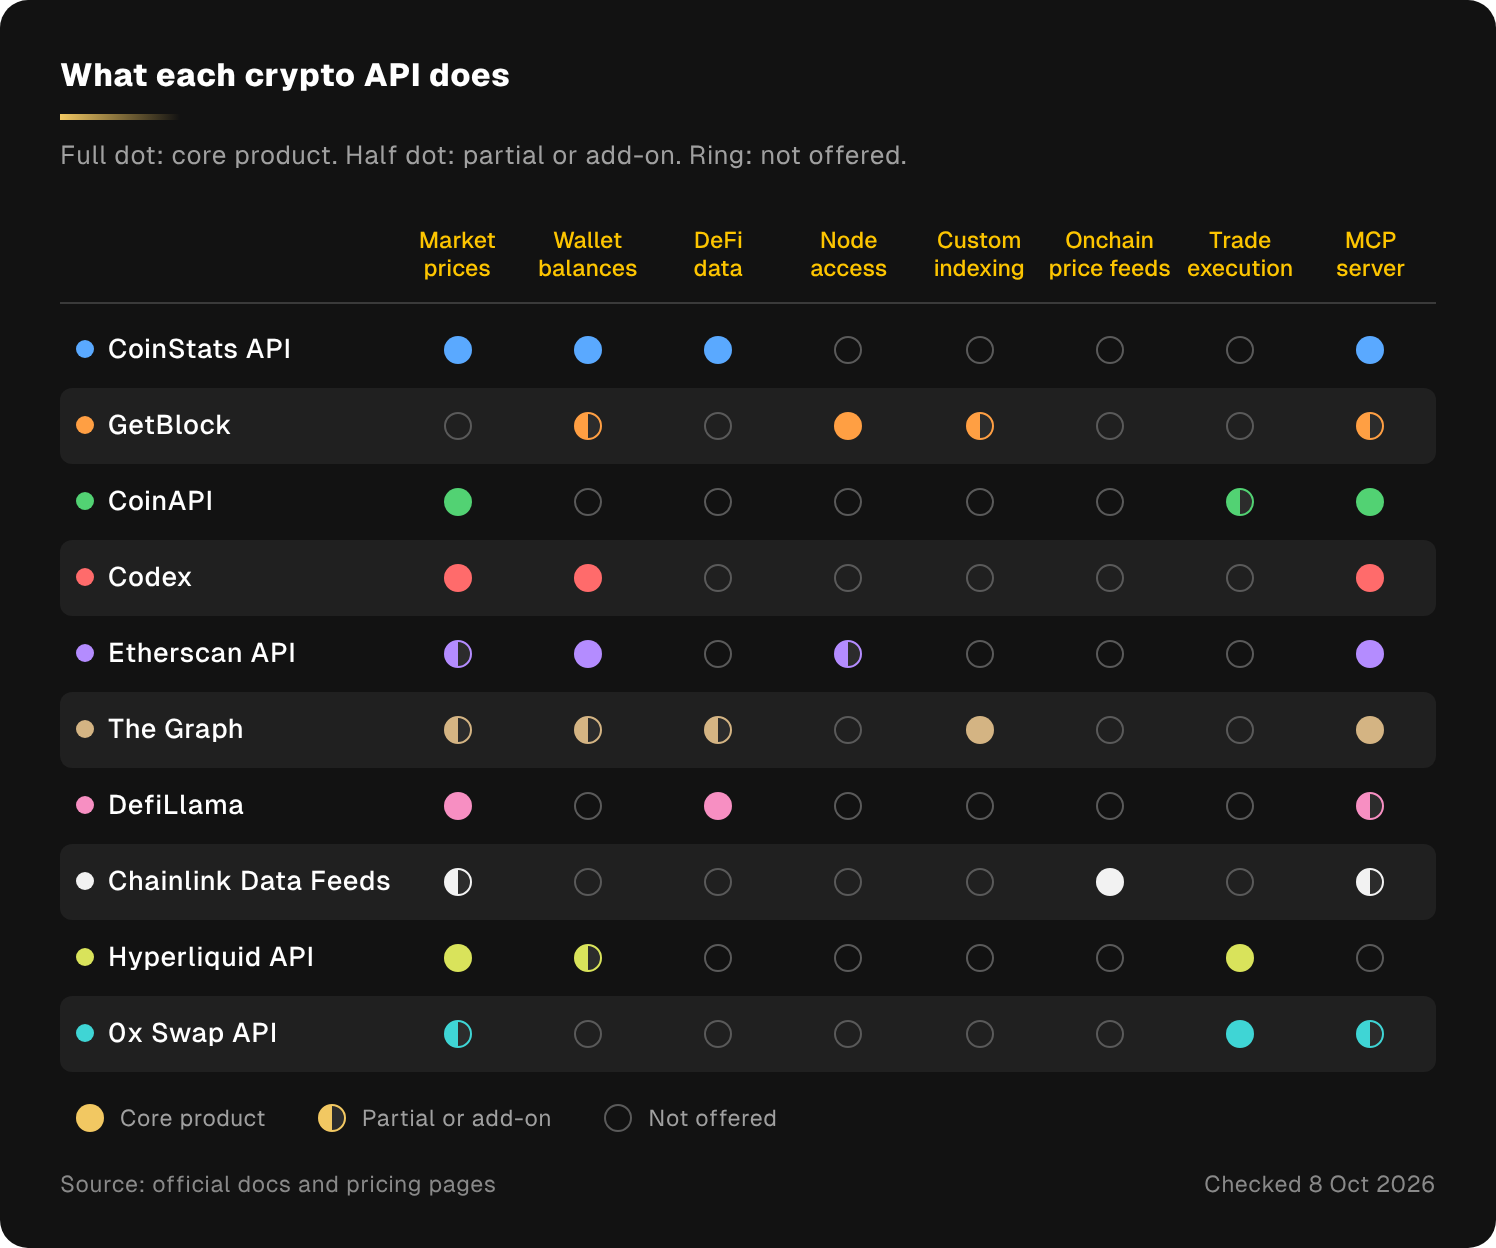Viewport: 1496px width, 1248px height.
Task: Click the Chainlink Data Feeds row label
Action: point(249,881)
